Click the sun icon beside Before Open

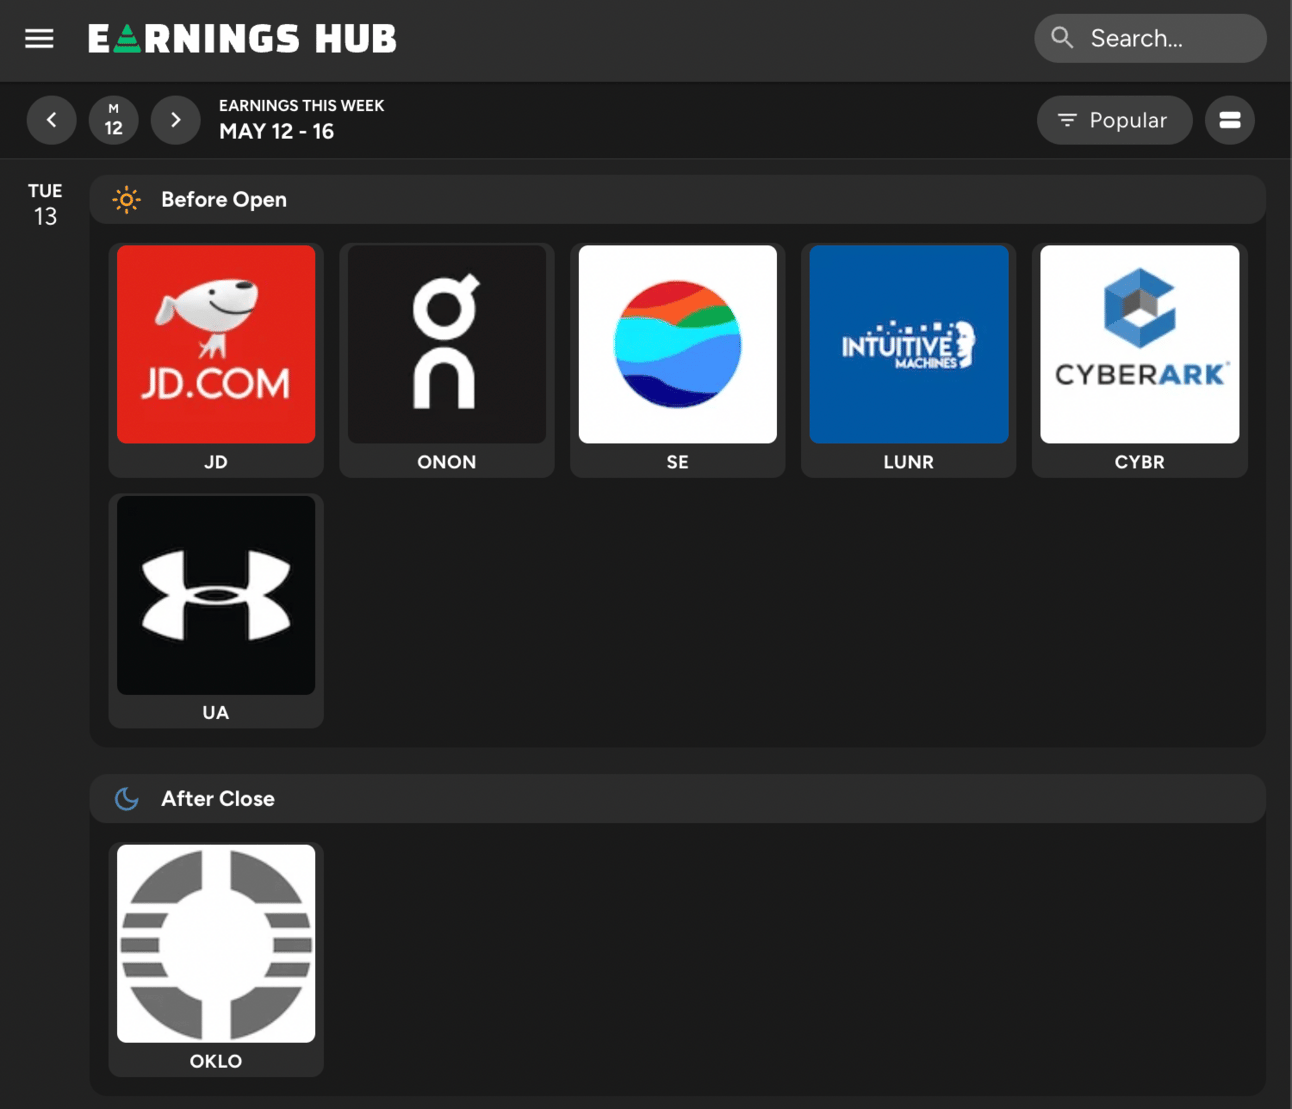click(126, 199)
